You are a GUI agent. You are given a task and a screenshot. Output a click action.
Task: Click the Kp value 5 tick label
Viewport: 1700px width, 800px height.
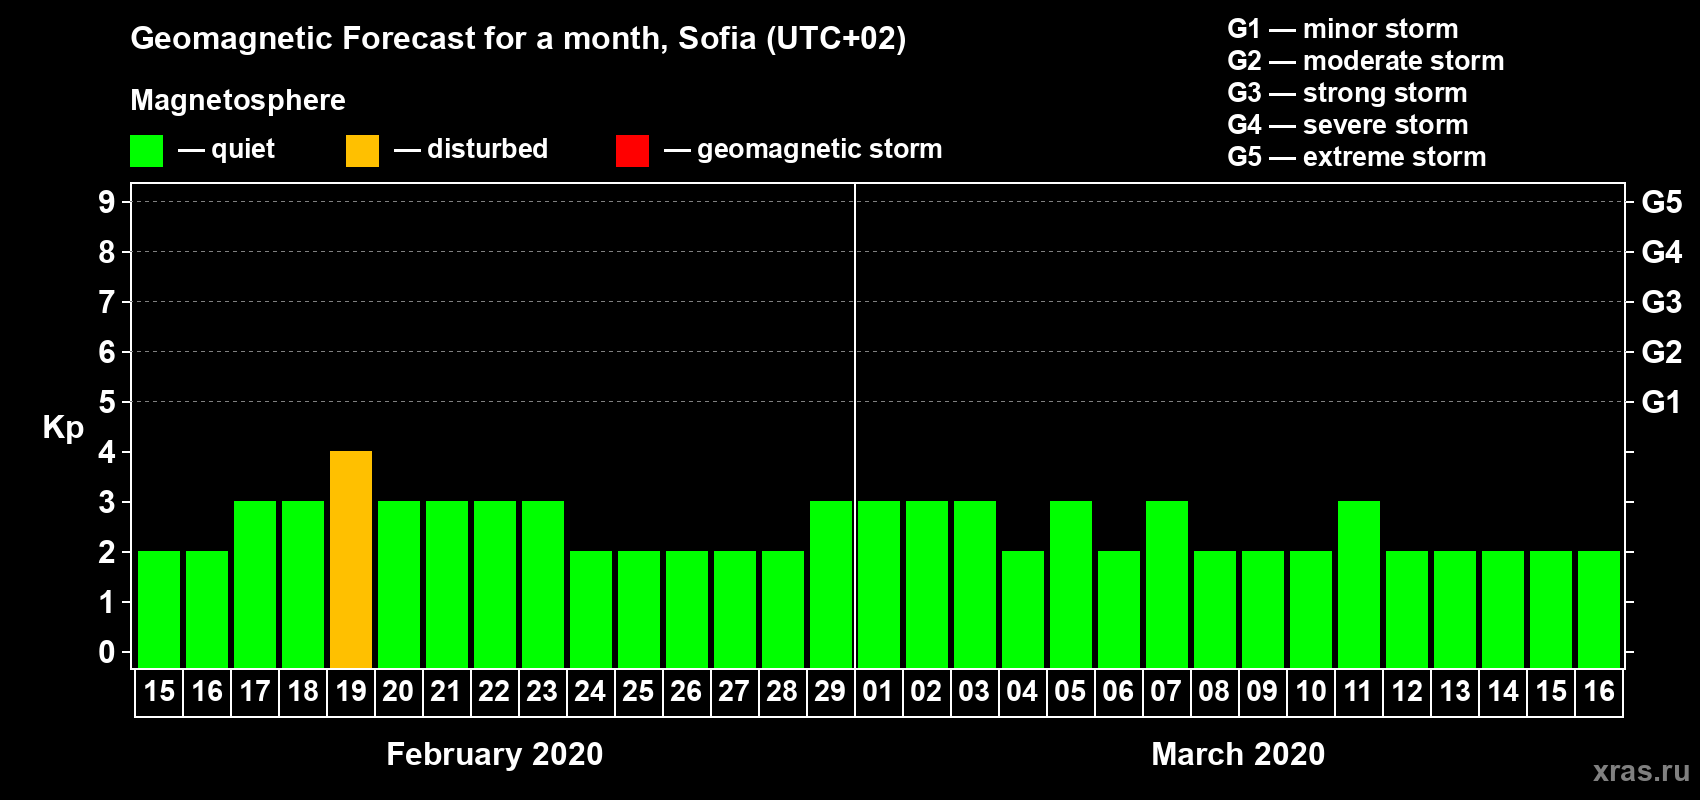click(107, 402)
